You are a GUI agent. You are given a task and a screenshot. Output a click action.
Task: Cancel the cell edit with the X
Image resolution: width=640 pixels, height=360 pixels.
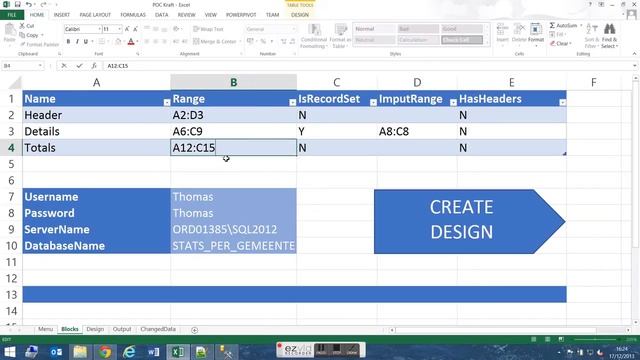[x=64, y=65]
